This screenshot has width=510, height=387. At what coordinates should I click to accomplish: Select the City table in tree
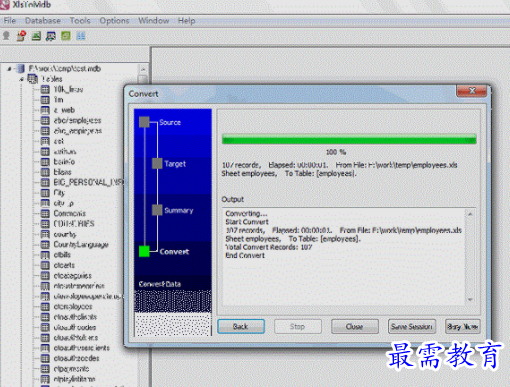(x=59, y=193)
